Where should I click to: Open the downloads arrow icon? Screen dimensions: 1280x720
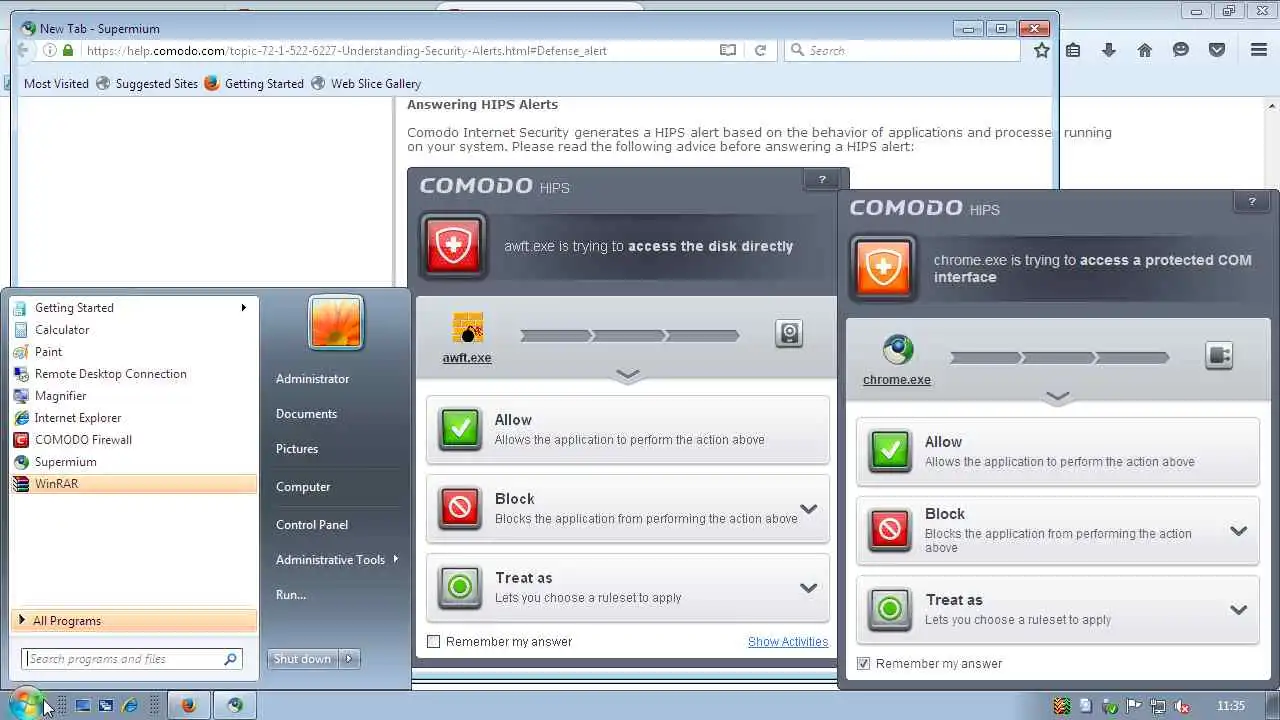1109,50
